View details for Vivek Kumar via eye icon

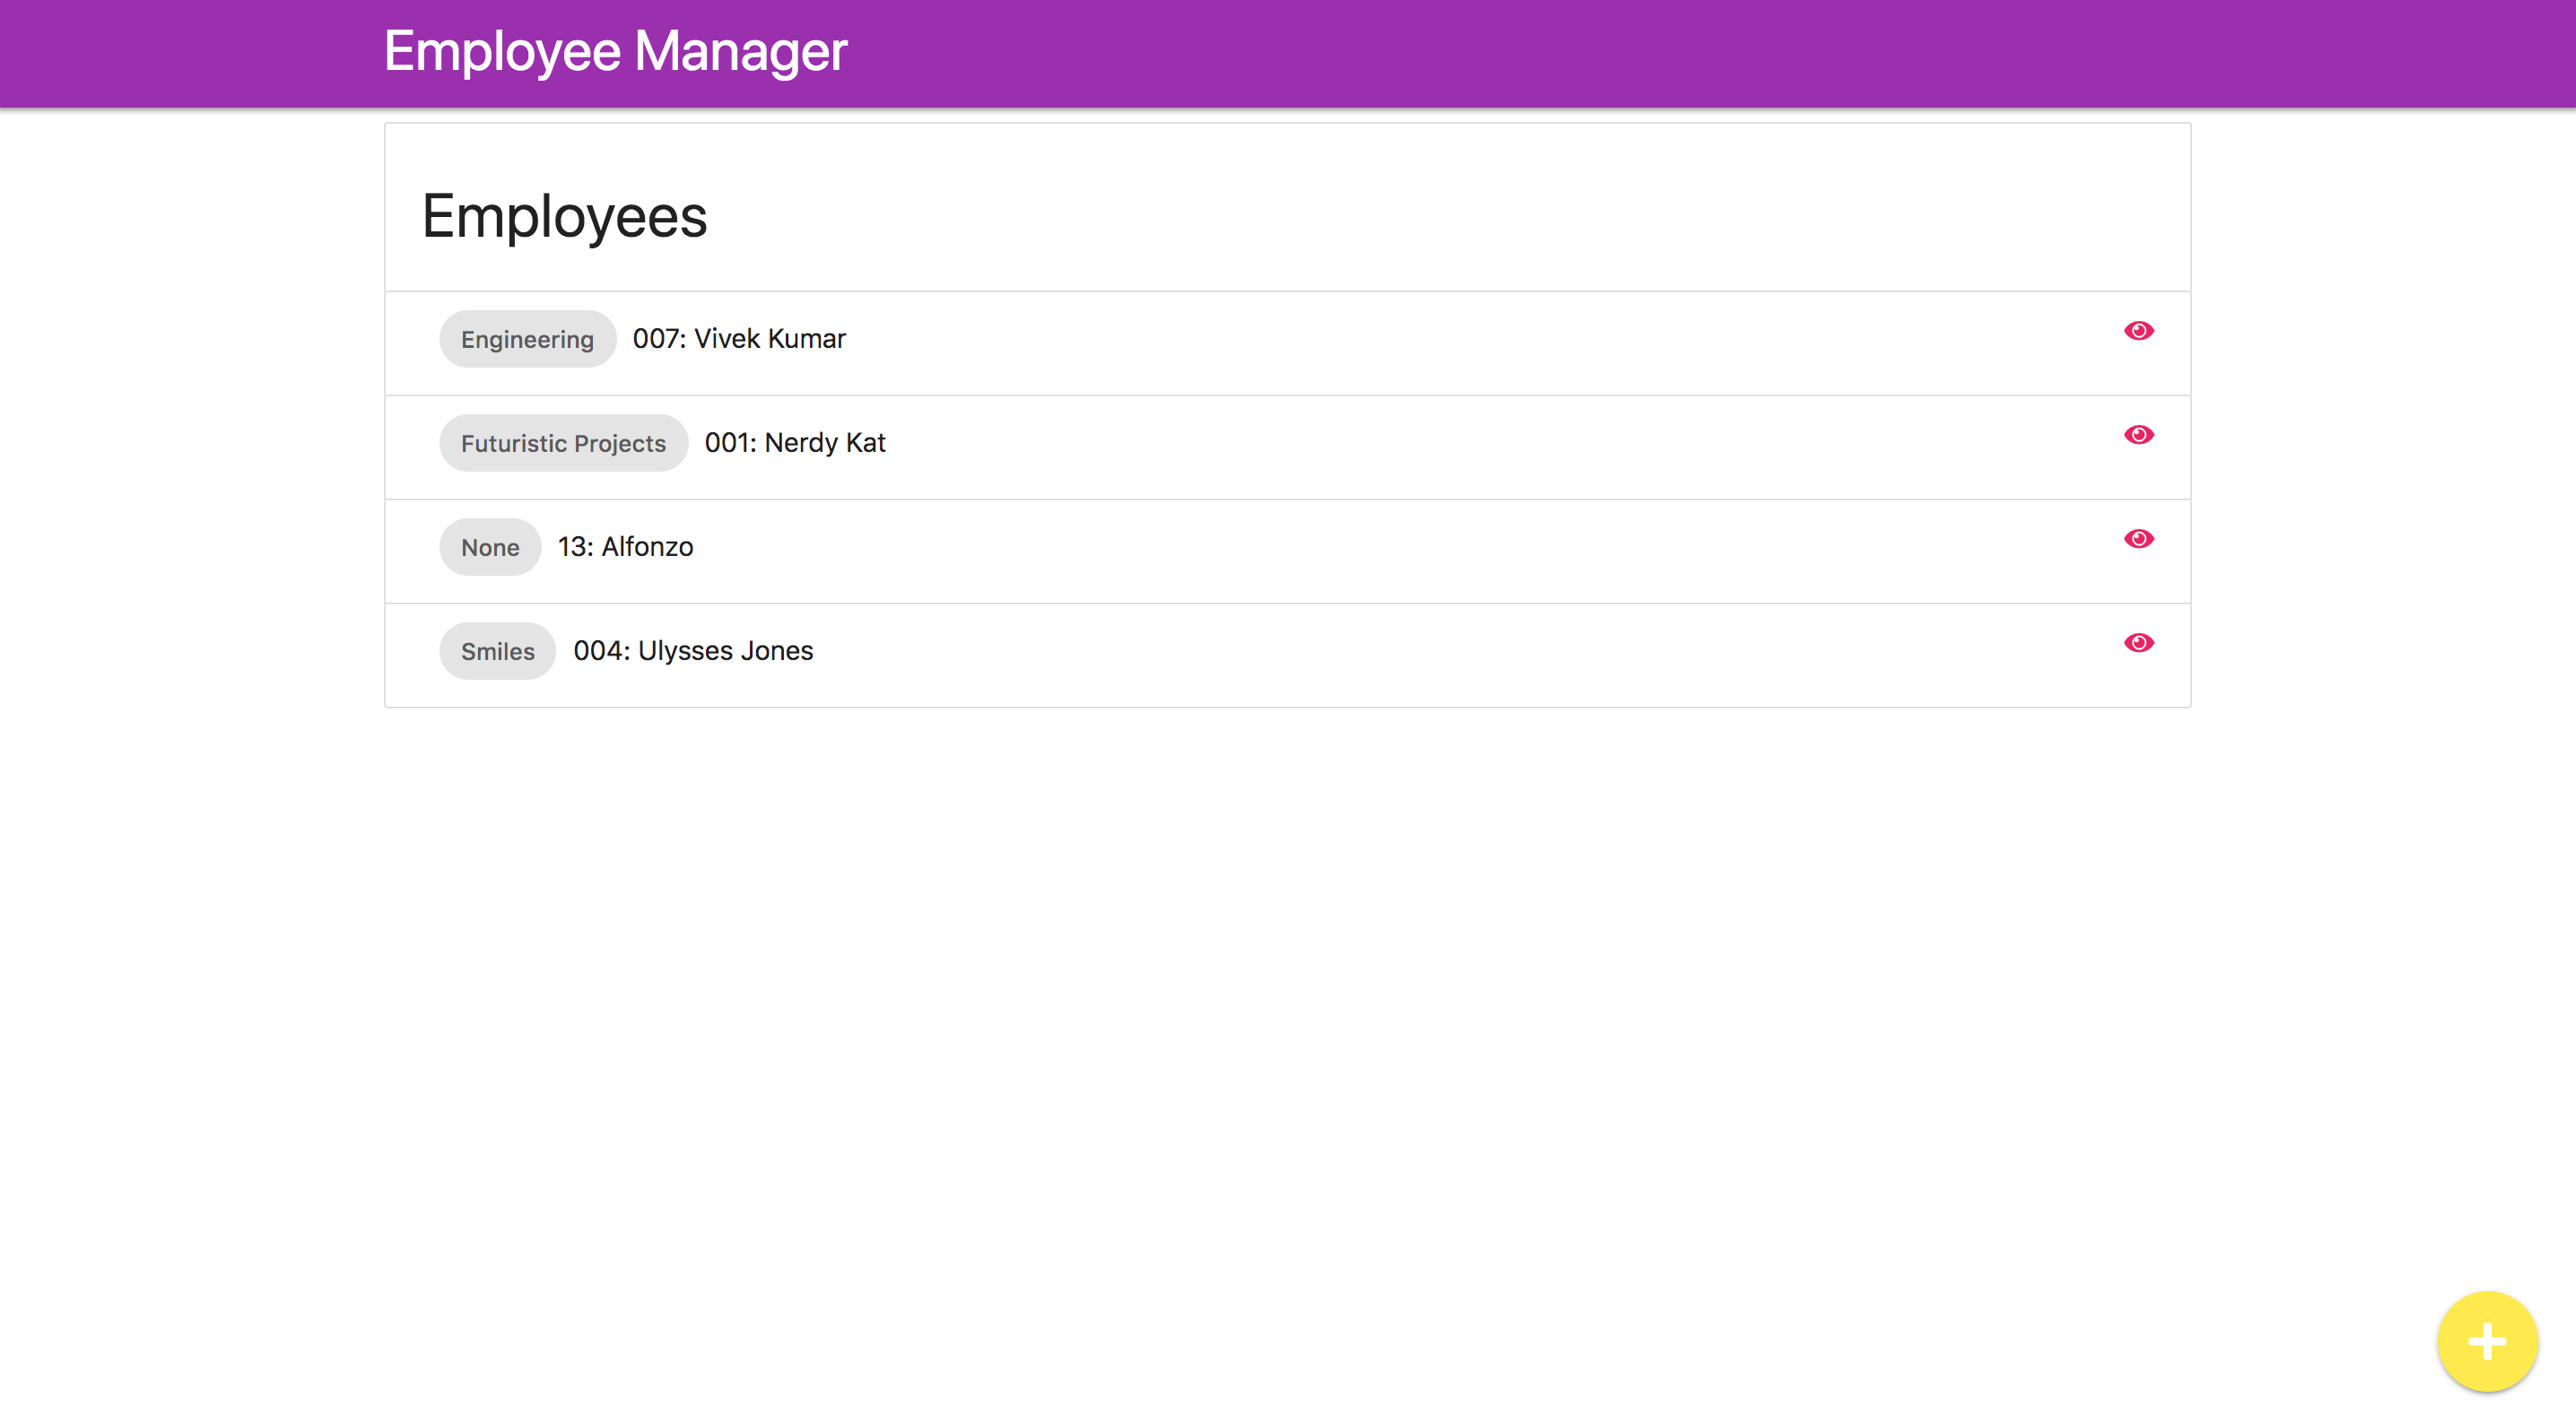(2138, 331)
